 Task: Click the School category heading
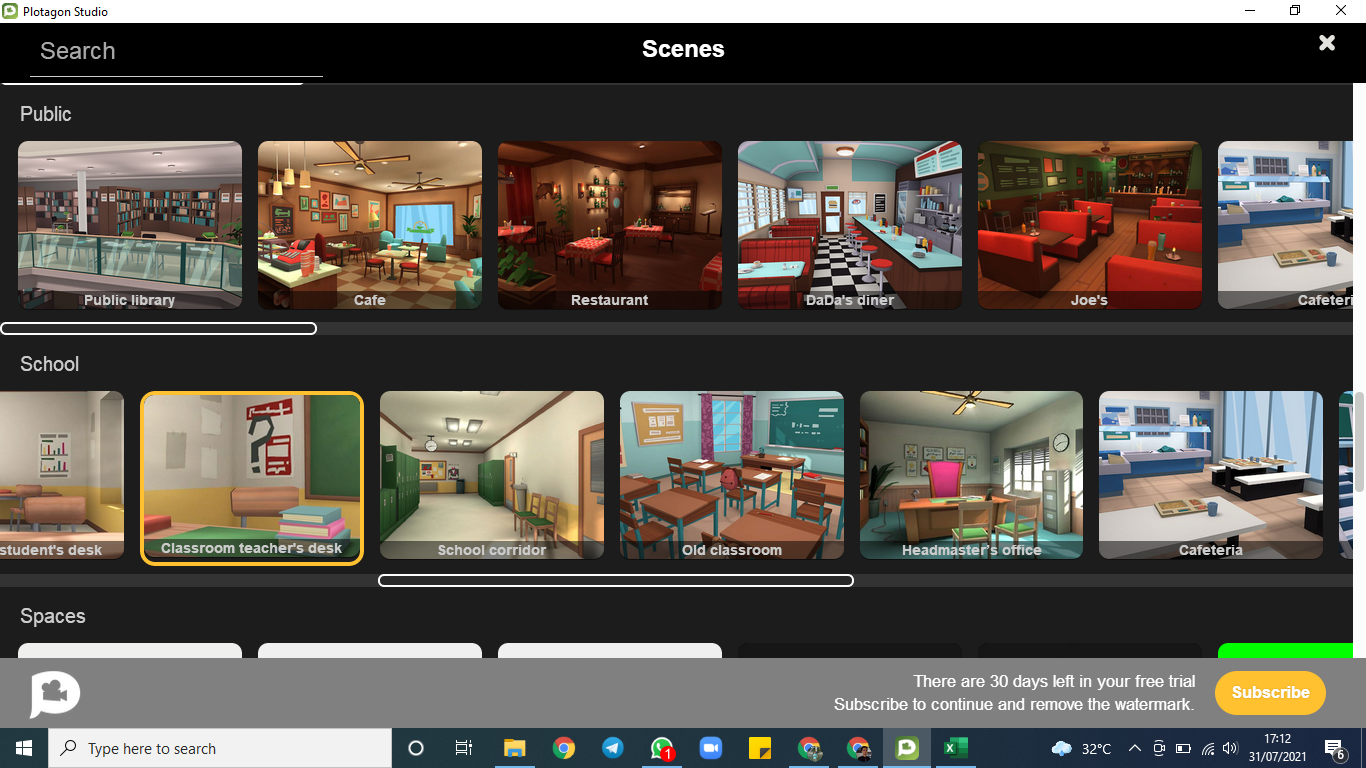(x=49, y=364)
